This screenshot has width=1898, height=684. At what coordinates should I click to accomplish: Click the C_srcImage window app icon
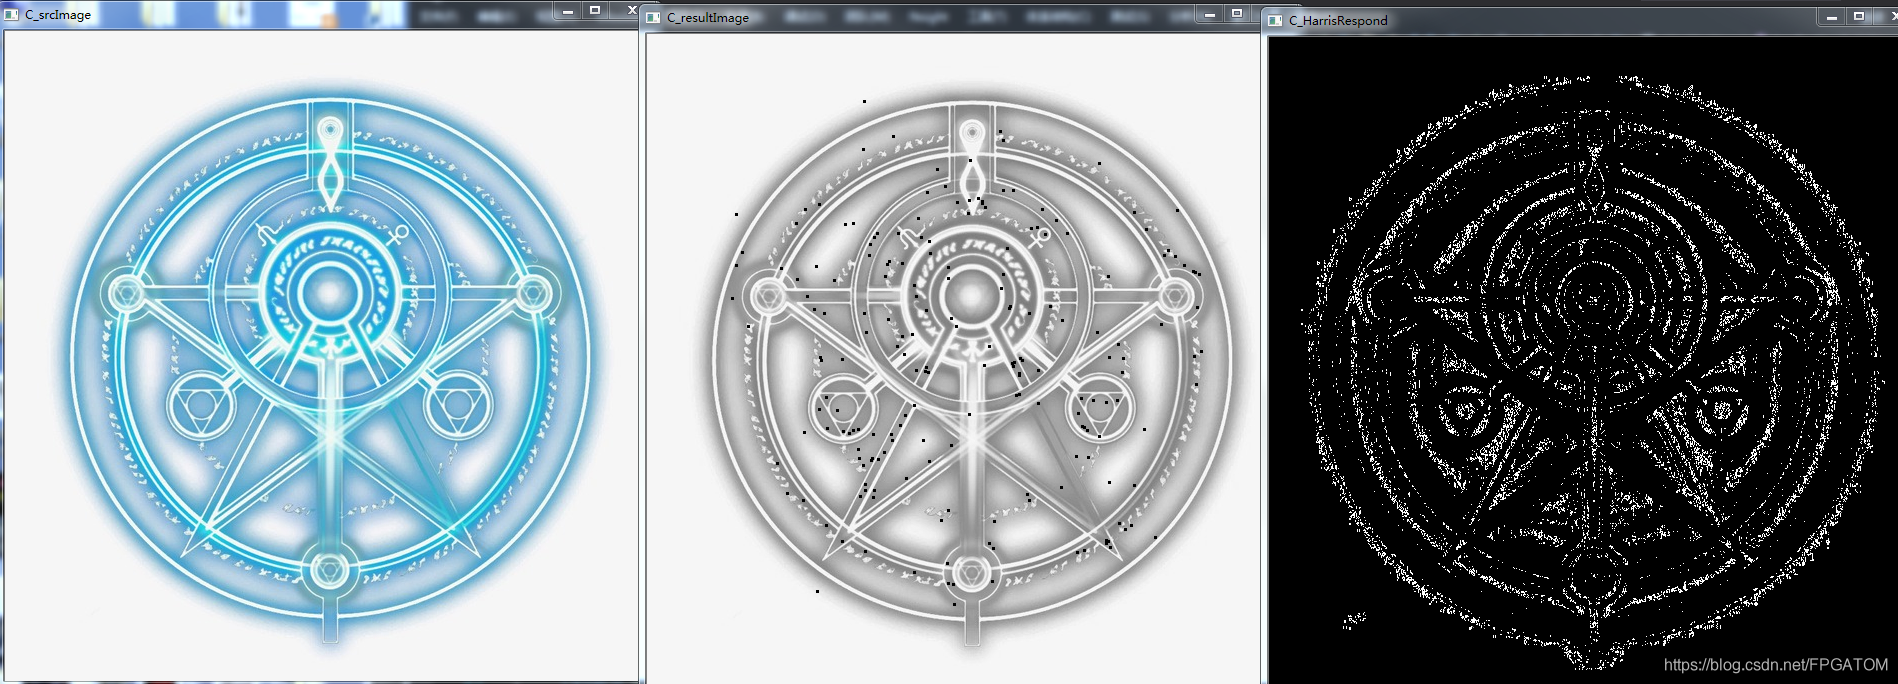tap(12, 14)
